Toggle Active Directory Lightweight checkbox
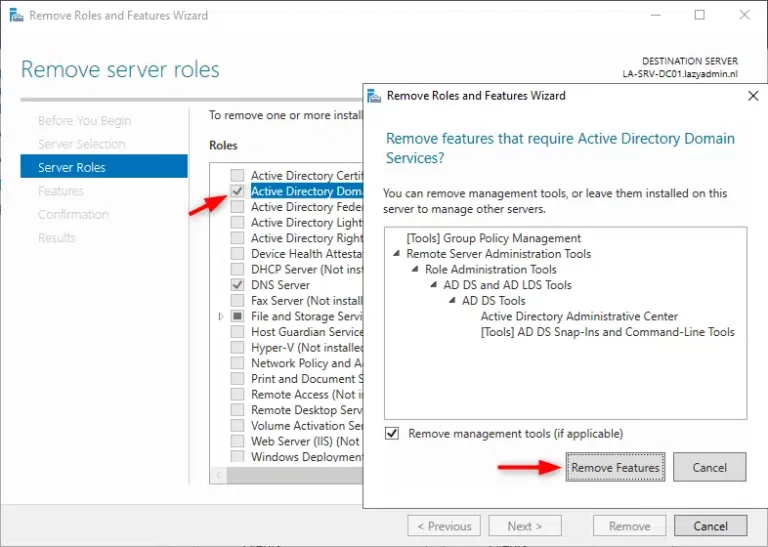Screen dimensions: 768x547 238,222
